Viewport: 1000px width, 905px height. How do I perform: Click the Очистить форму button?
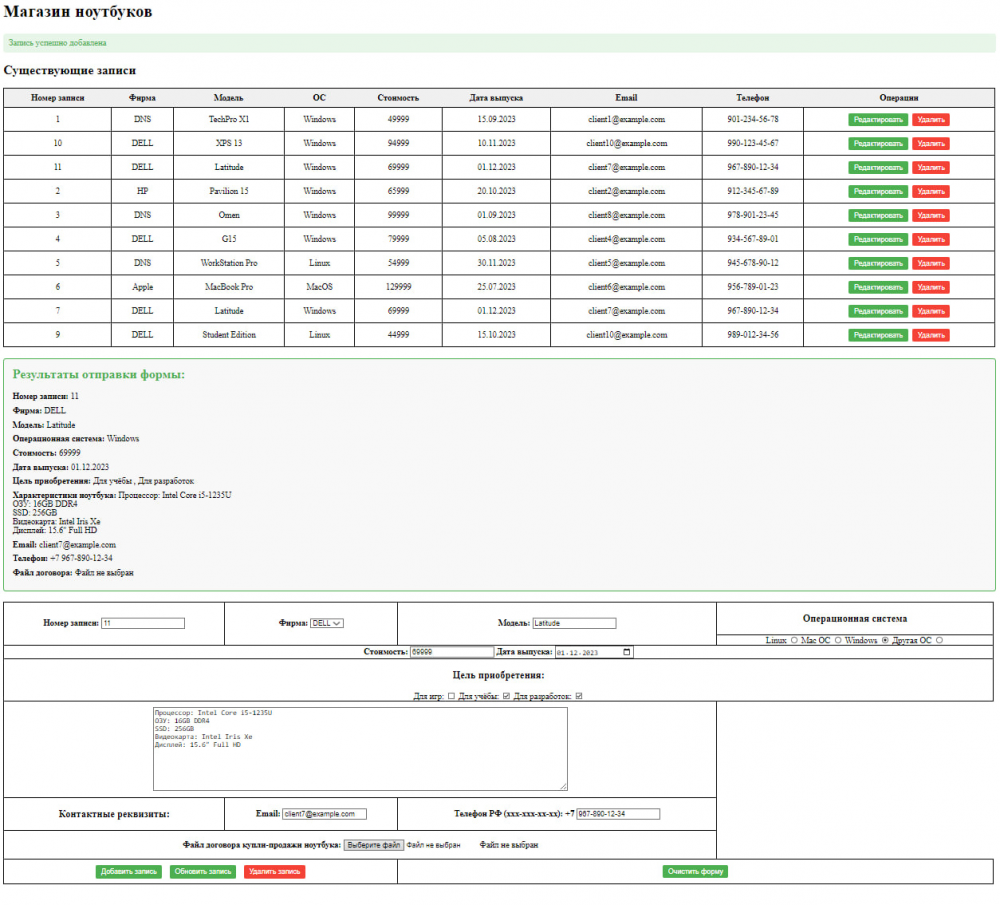[x=695, y=871]
